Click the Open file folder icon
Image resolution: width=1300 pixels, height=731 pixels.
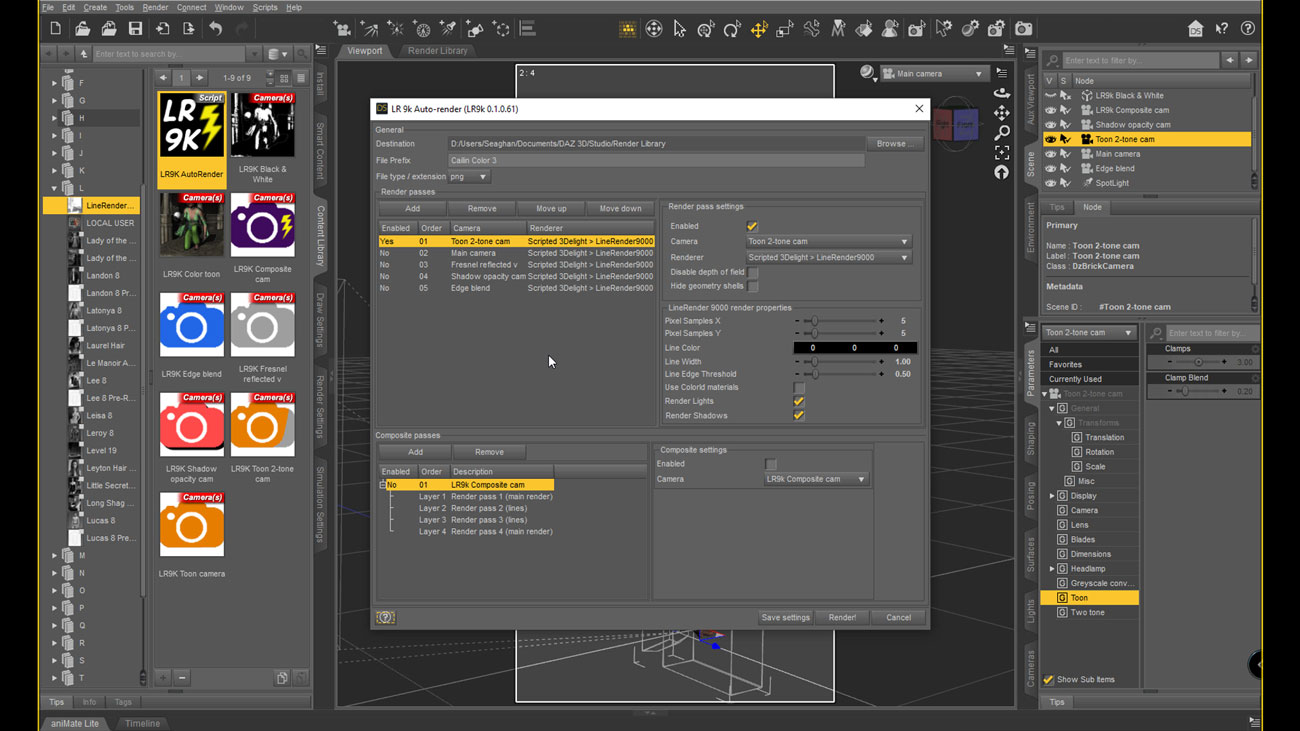[x=82, y=29]
